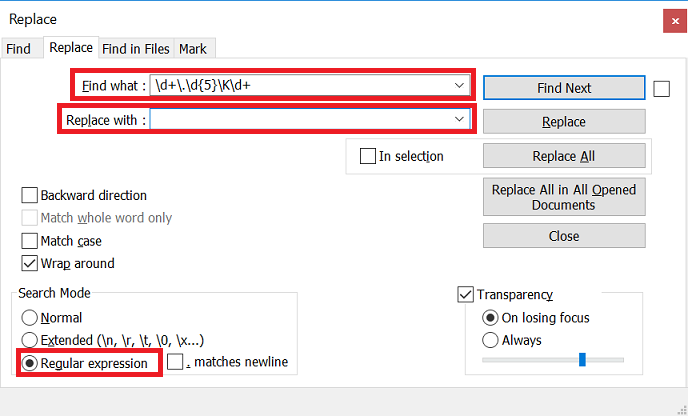The height and width of the screenshot is (416, 688).
Task: Open the Mark tab
Action: point(193,49)
